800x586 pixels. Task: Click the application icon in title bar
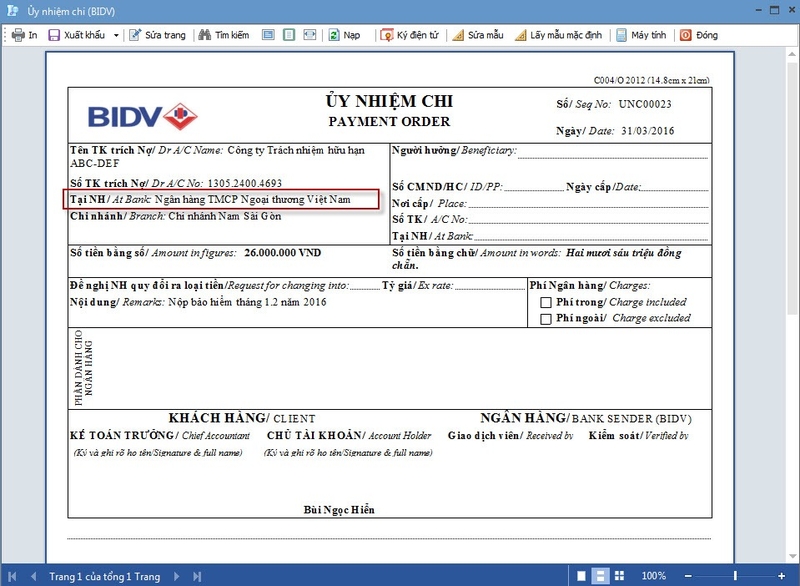coord(12,11)
